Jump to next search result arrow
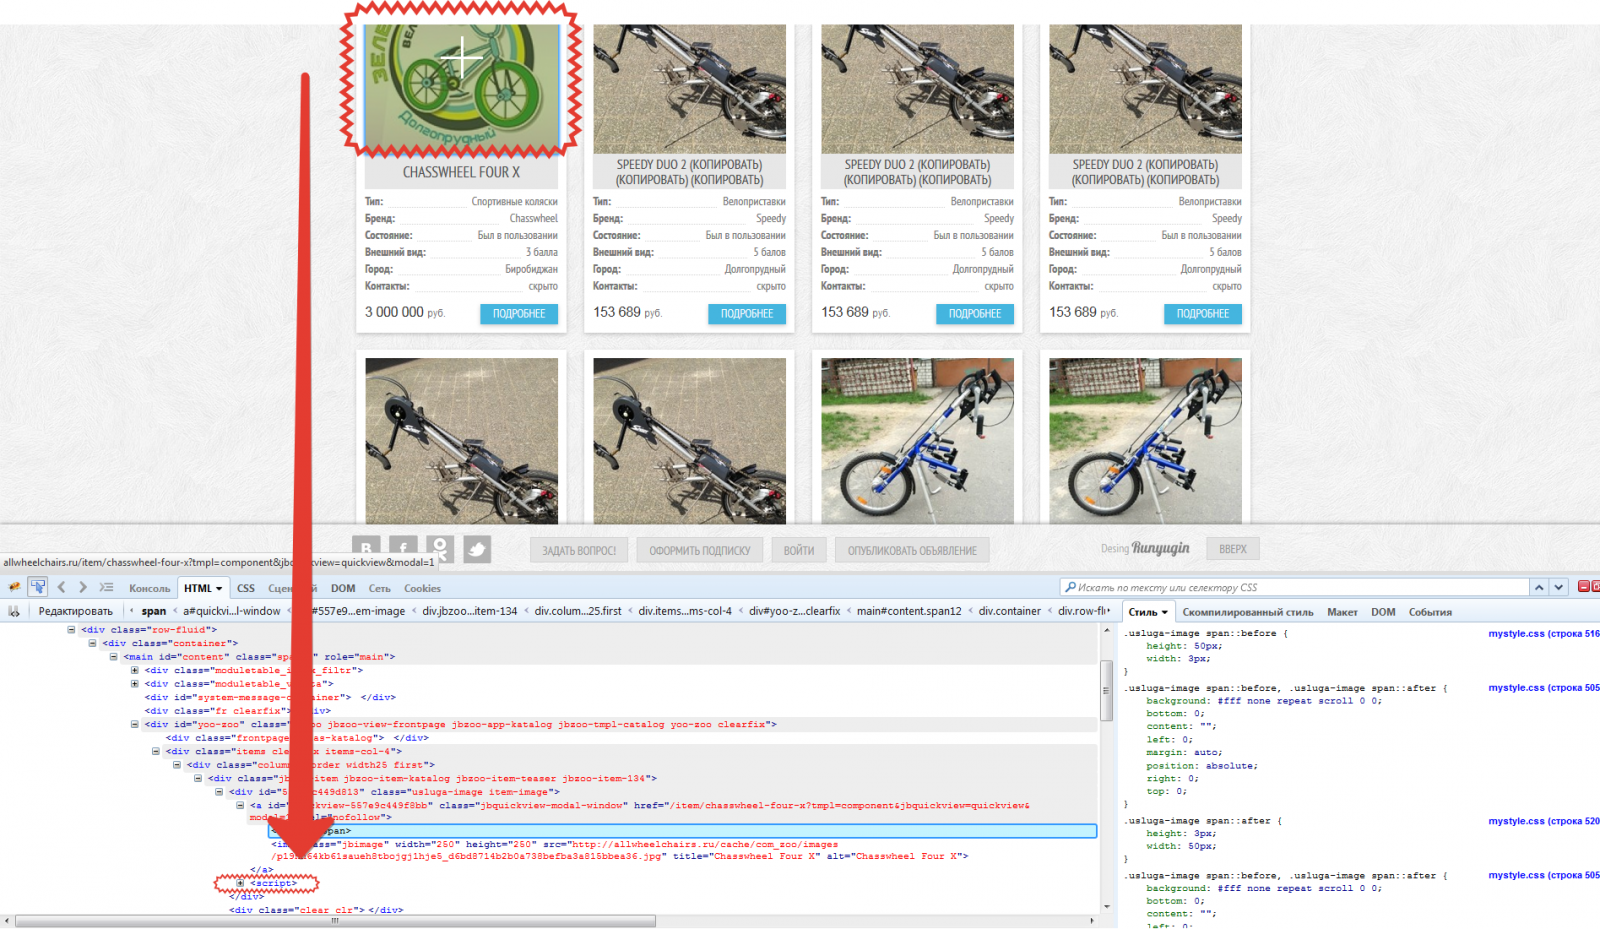 (x=1559, y=587)
